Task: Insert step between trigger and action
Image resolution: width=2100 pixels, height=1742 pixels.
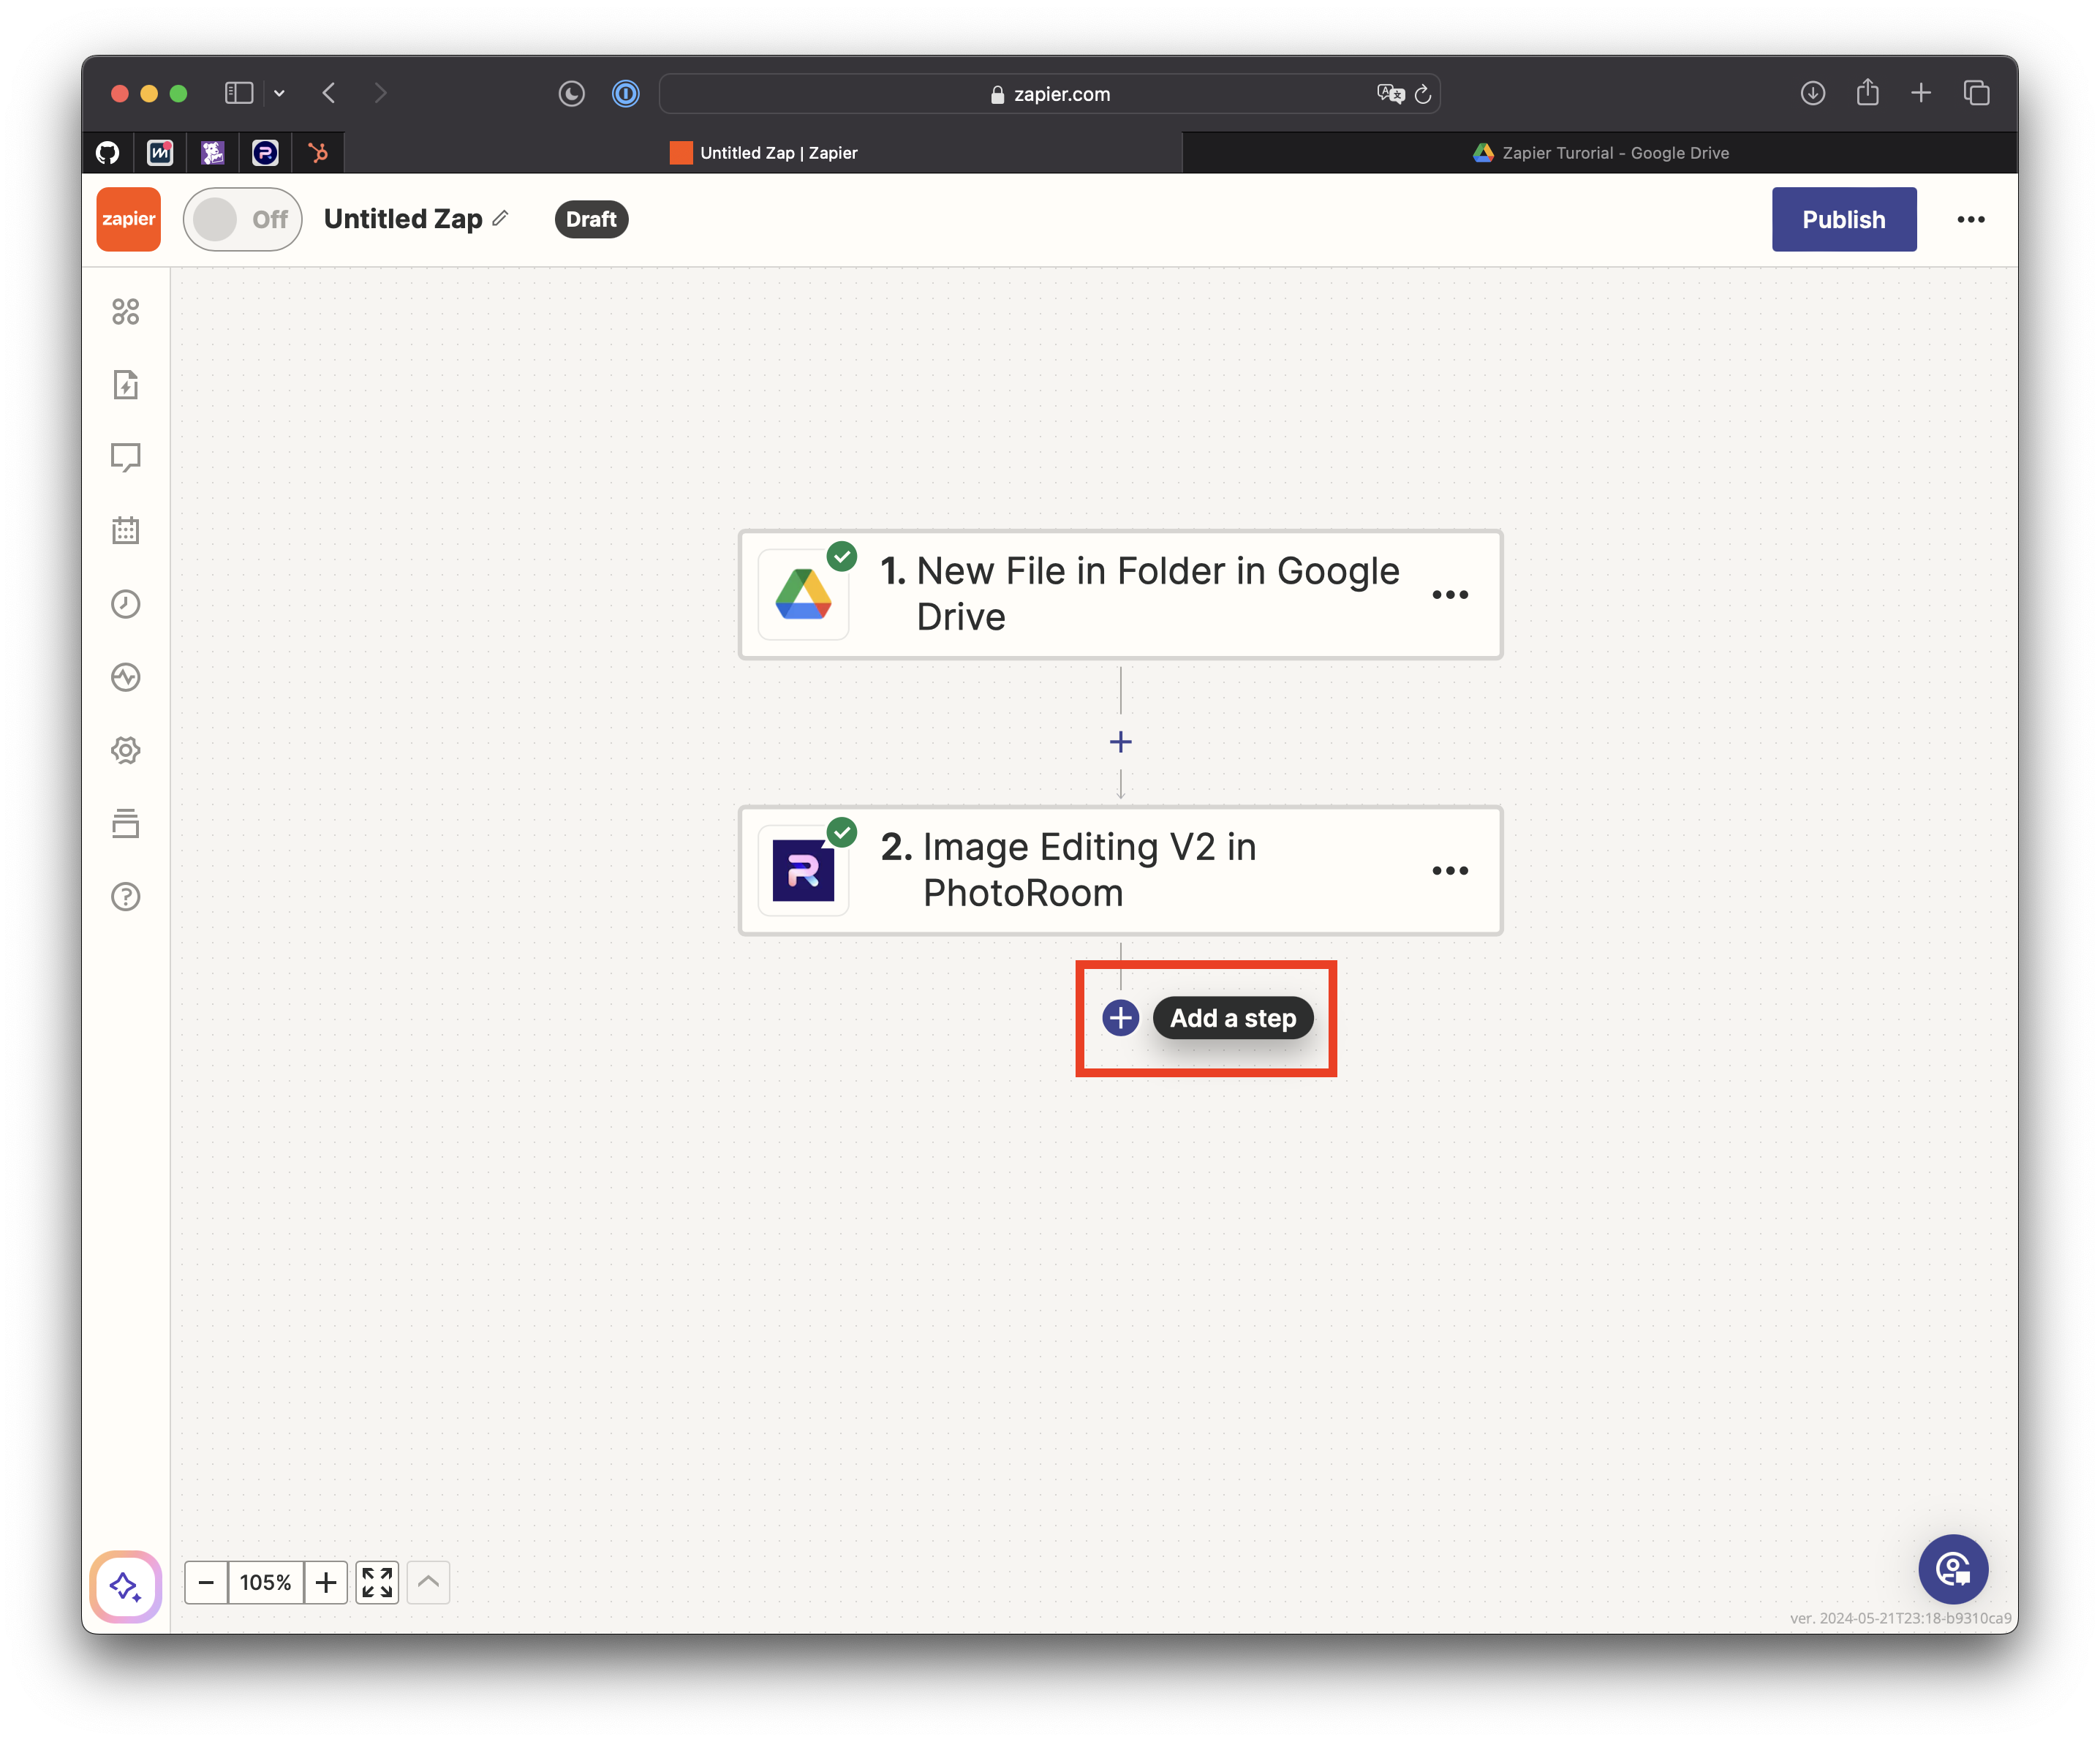Action: [1120, 742]
